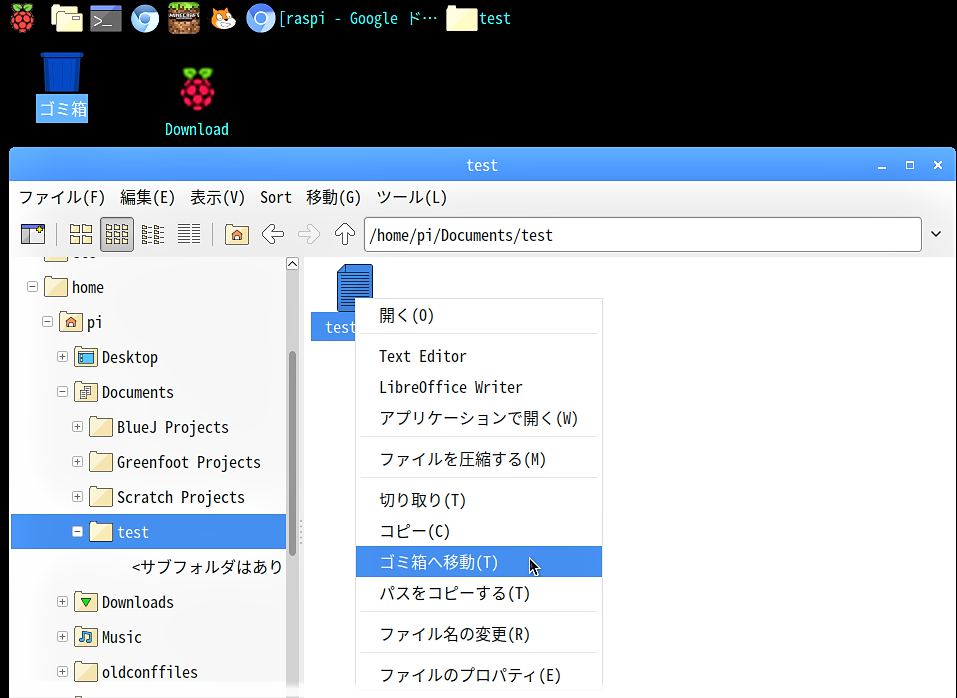
Task: Launch Scratch cat icon in the taskbar
Action: [x=223, y=18]
